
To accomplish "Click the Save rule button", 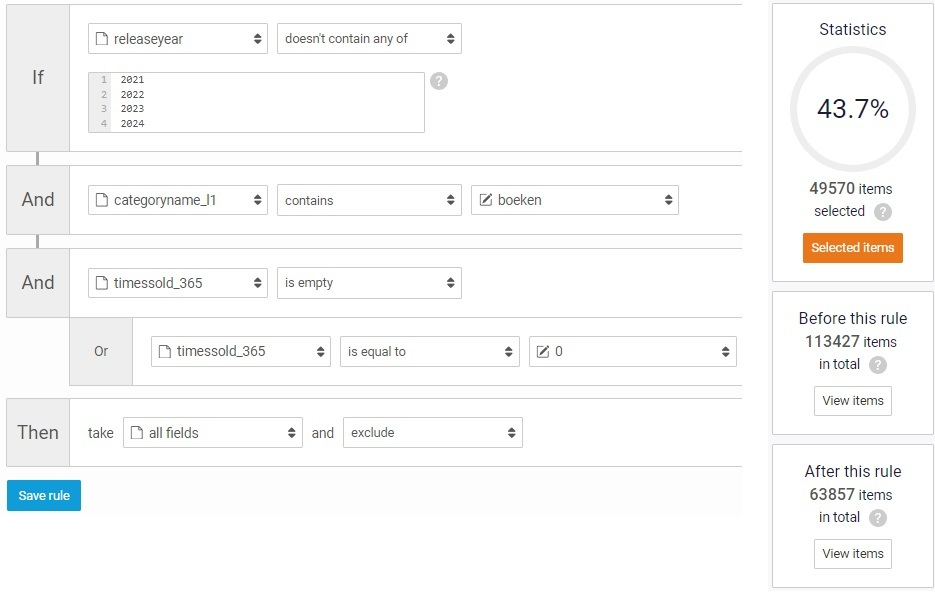I will [x=44, y=496].
